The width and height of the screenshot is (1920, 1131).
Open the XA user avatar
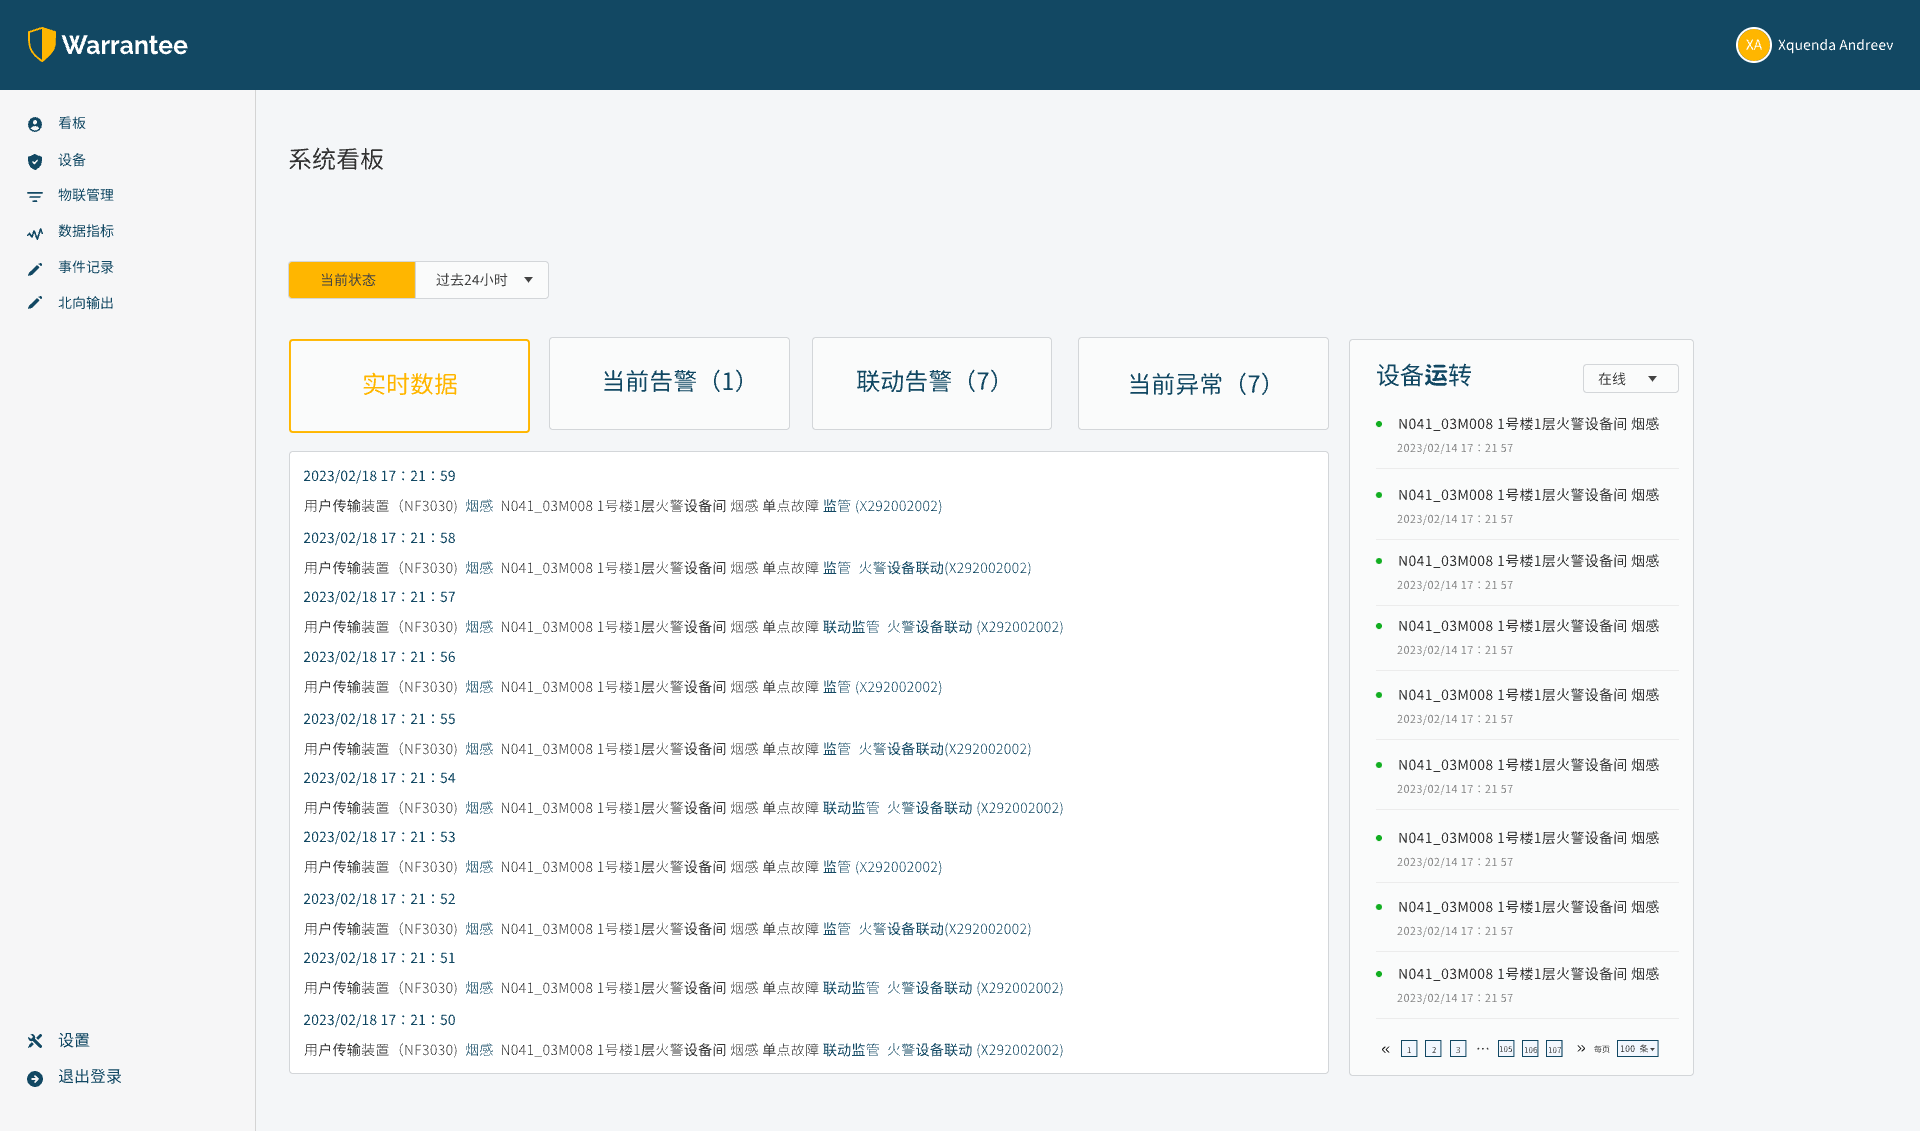coord(1753,45)
